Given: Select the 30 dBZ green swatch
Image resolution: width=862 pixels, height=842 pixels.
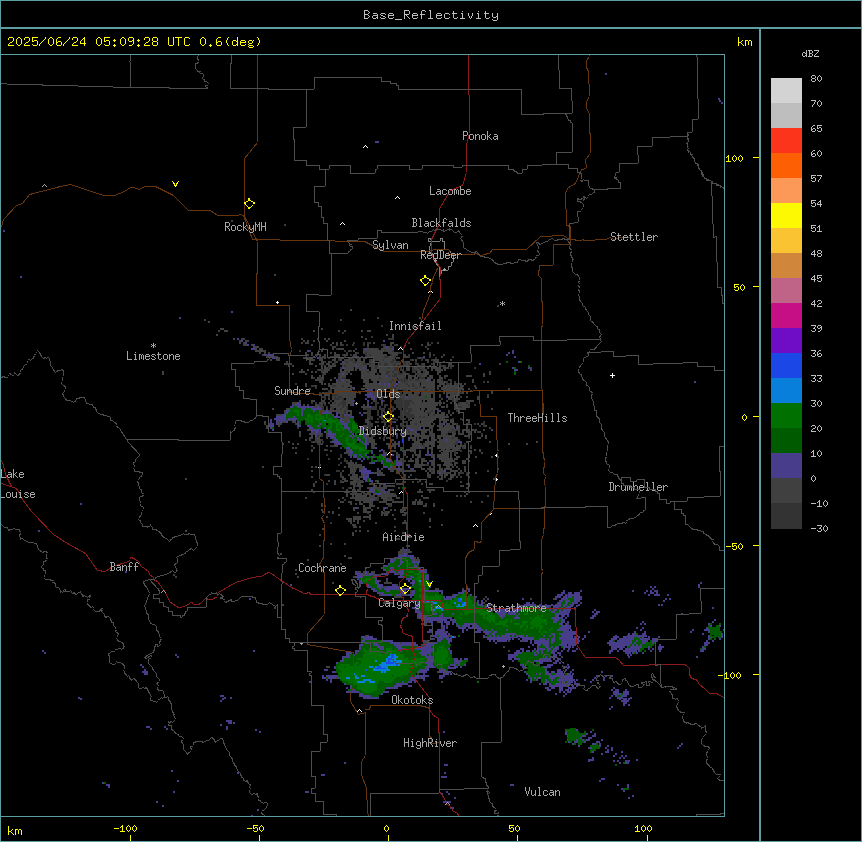Looking at the screenshot, I should click(786, 416).
